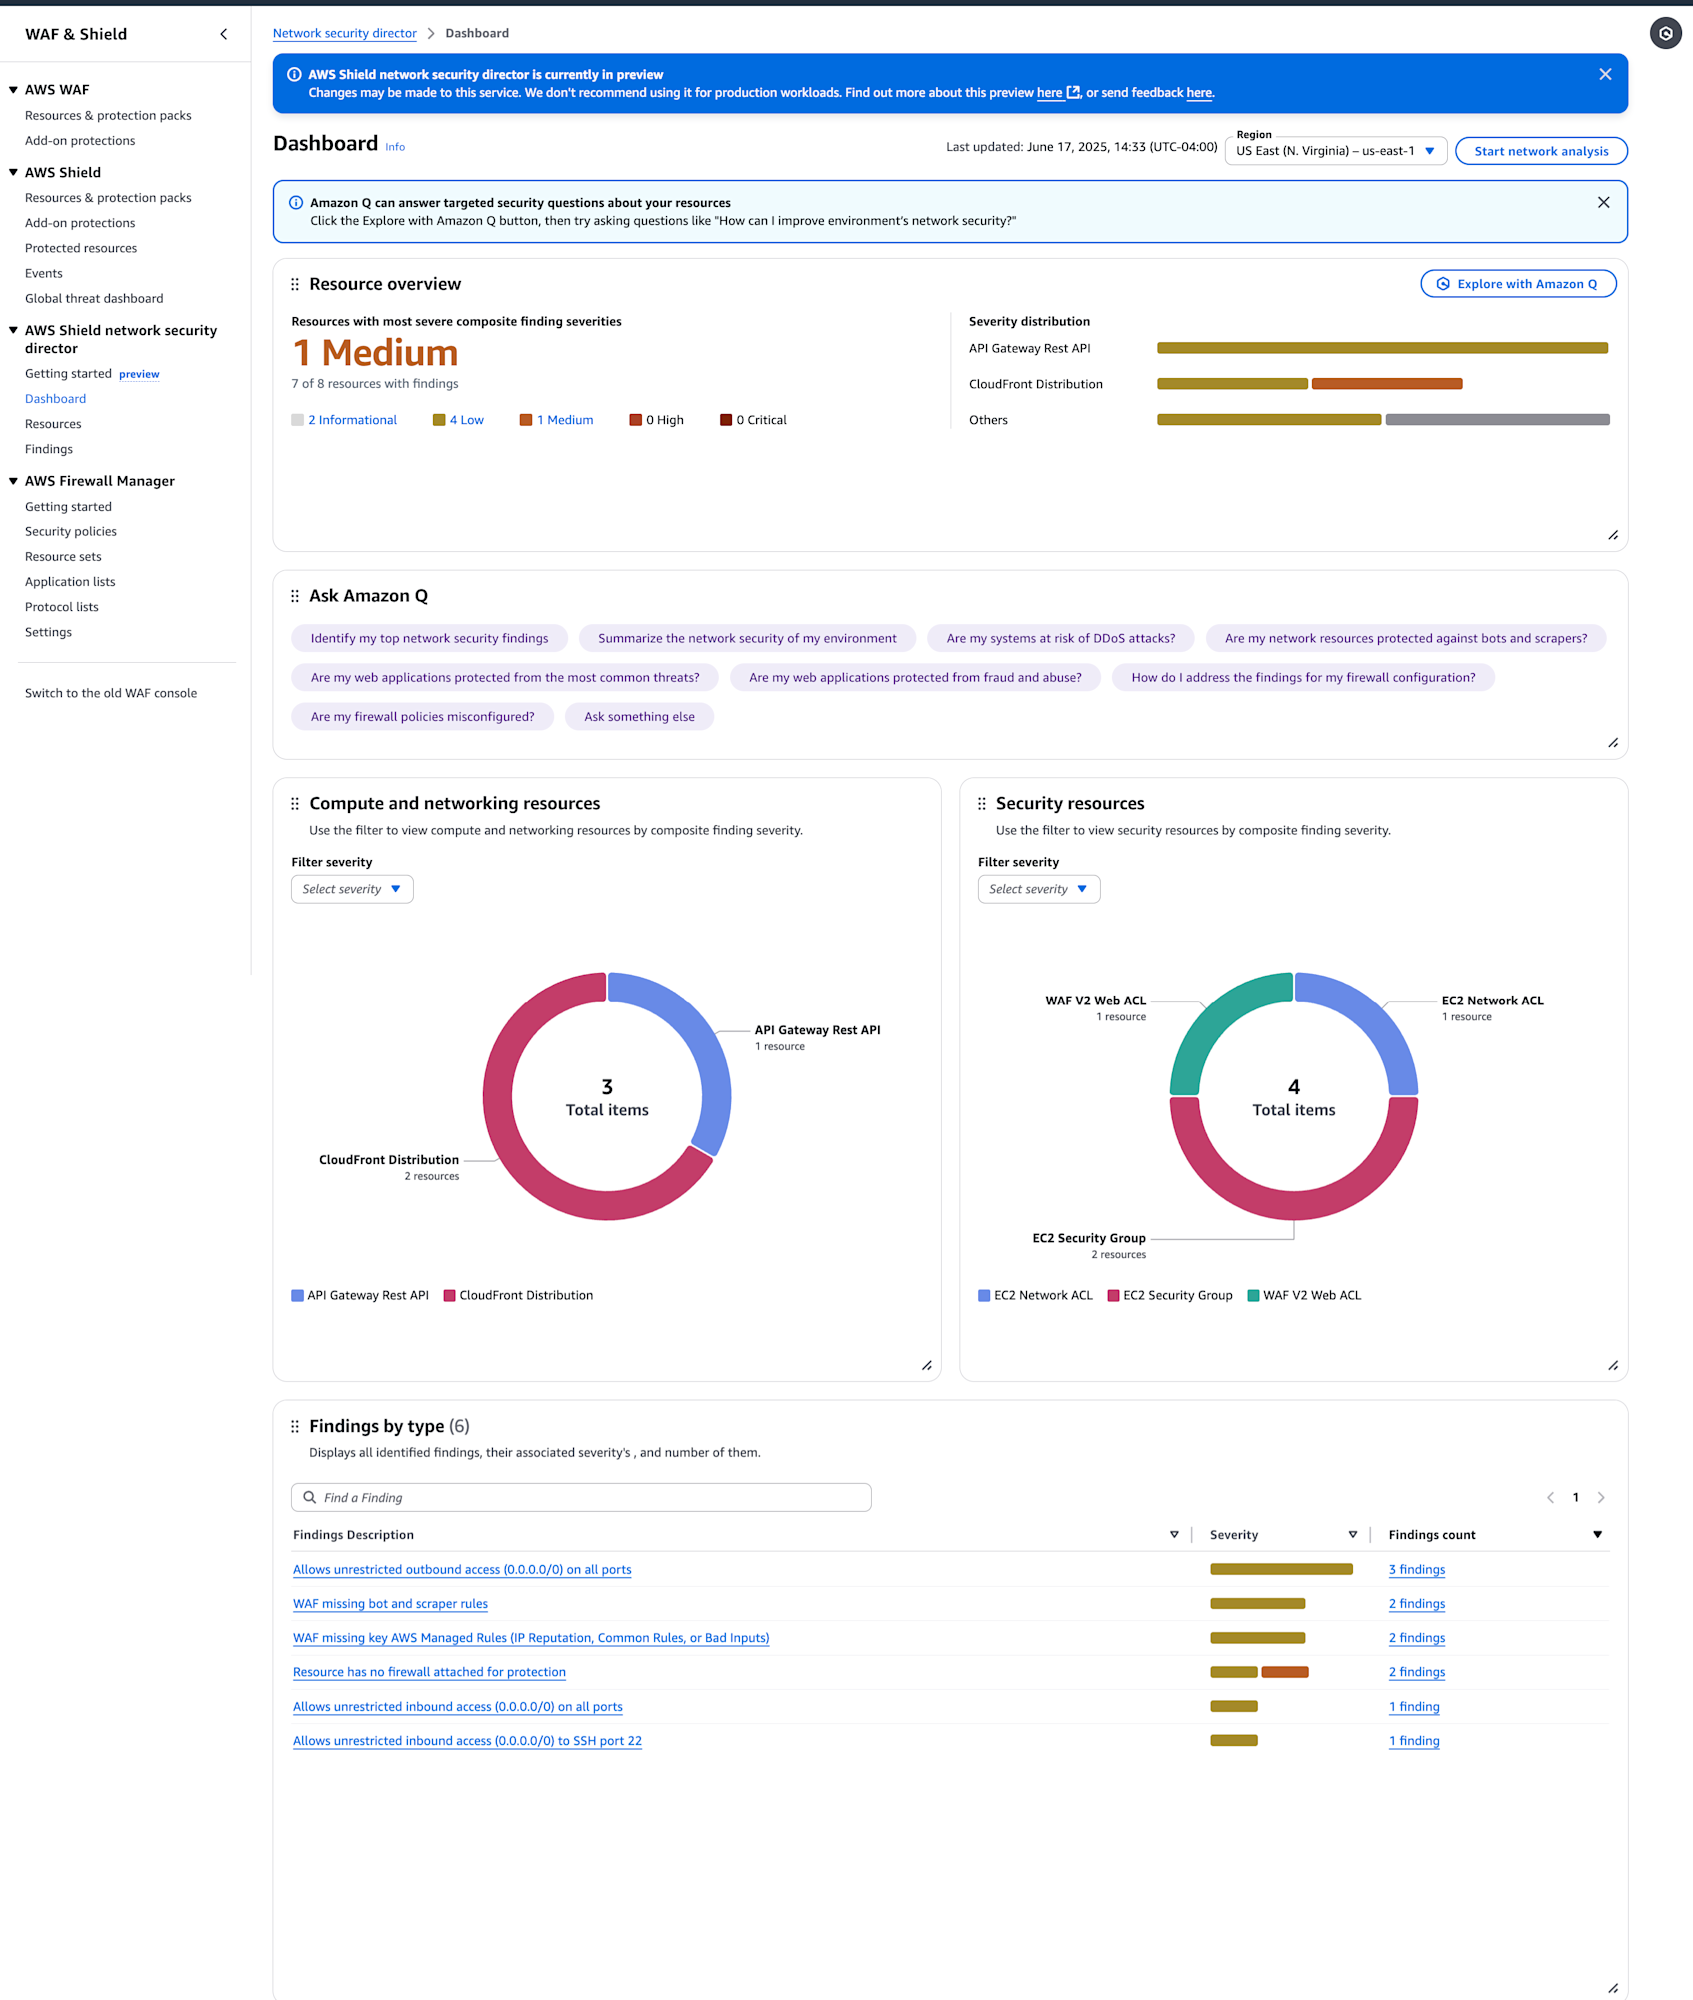Image resolution: width=1693 pixels, height=2000 pixels.
Task: Collapse the WAF & Shield side navigation
Action: [223, 34]
